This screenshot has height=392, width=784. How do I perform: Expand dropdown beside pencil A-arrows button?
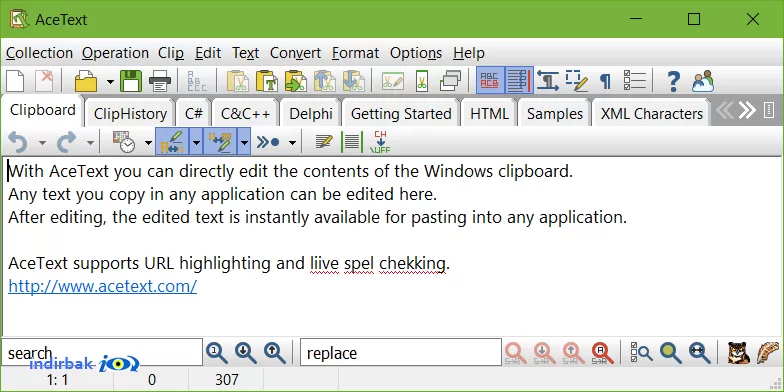[x=196, y=143]
